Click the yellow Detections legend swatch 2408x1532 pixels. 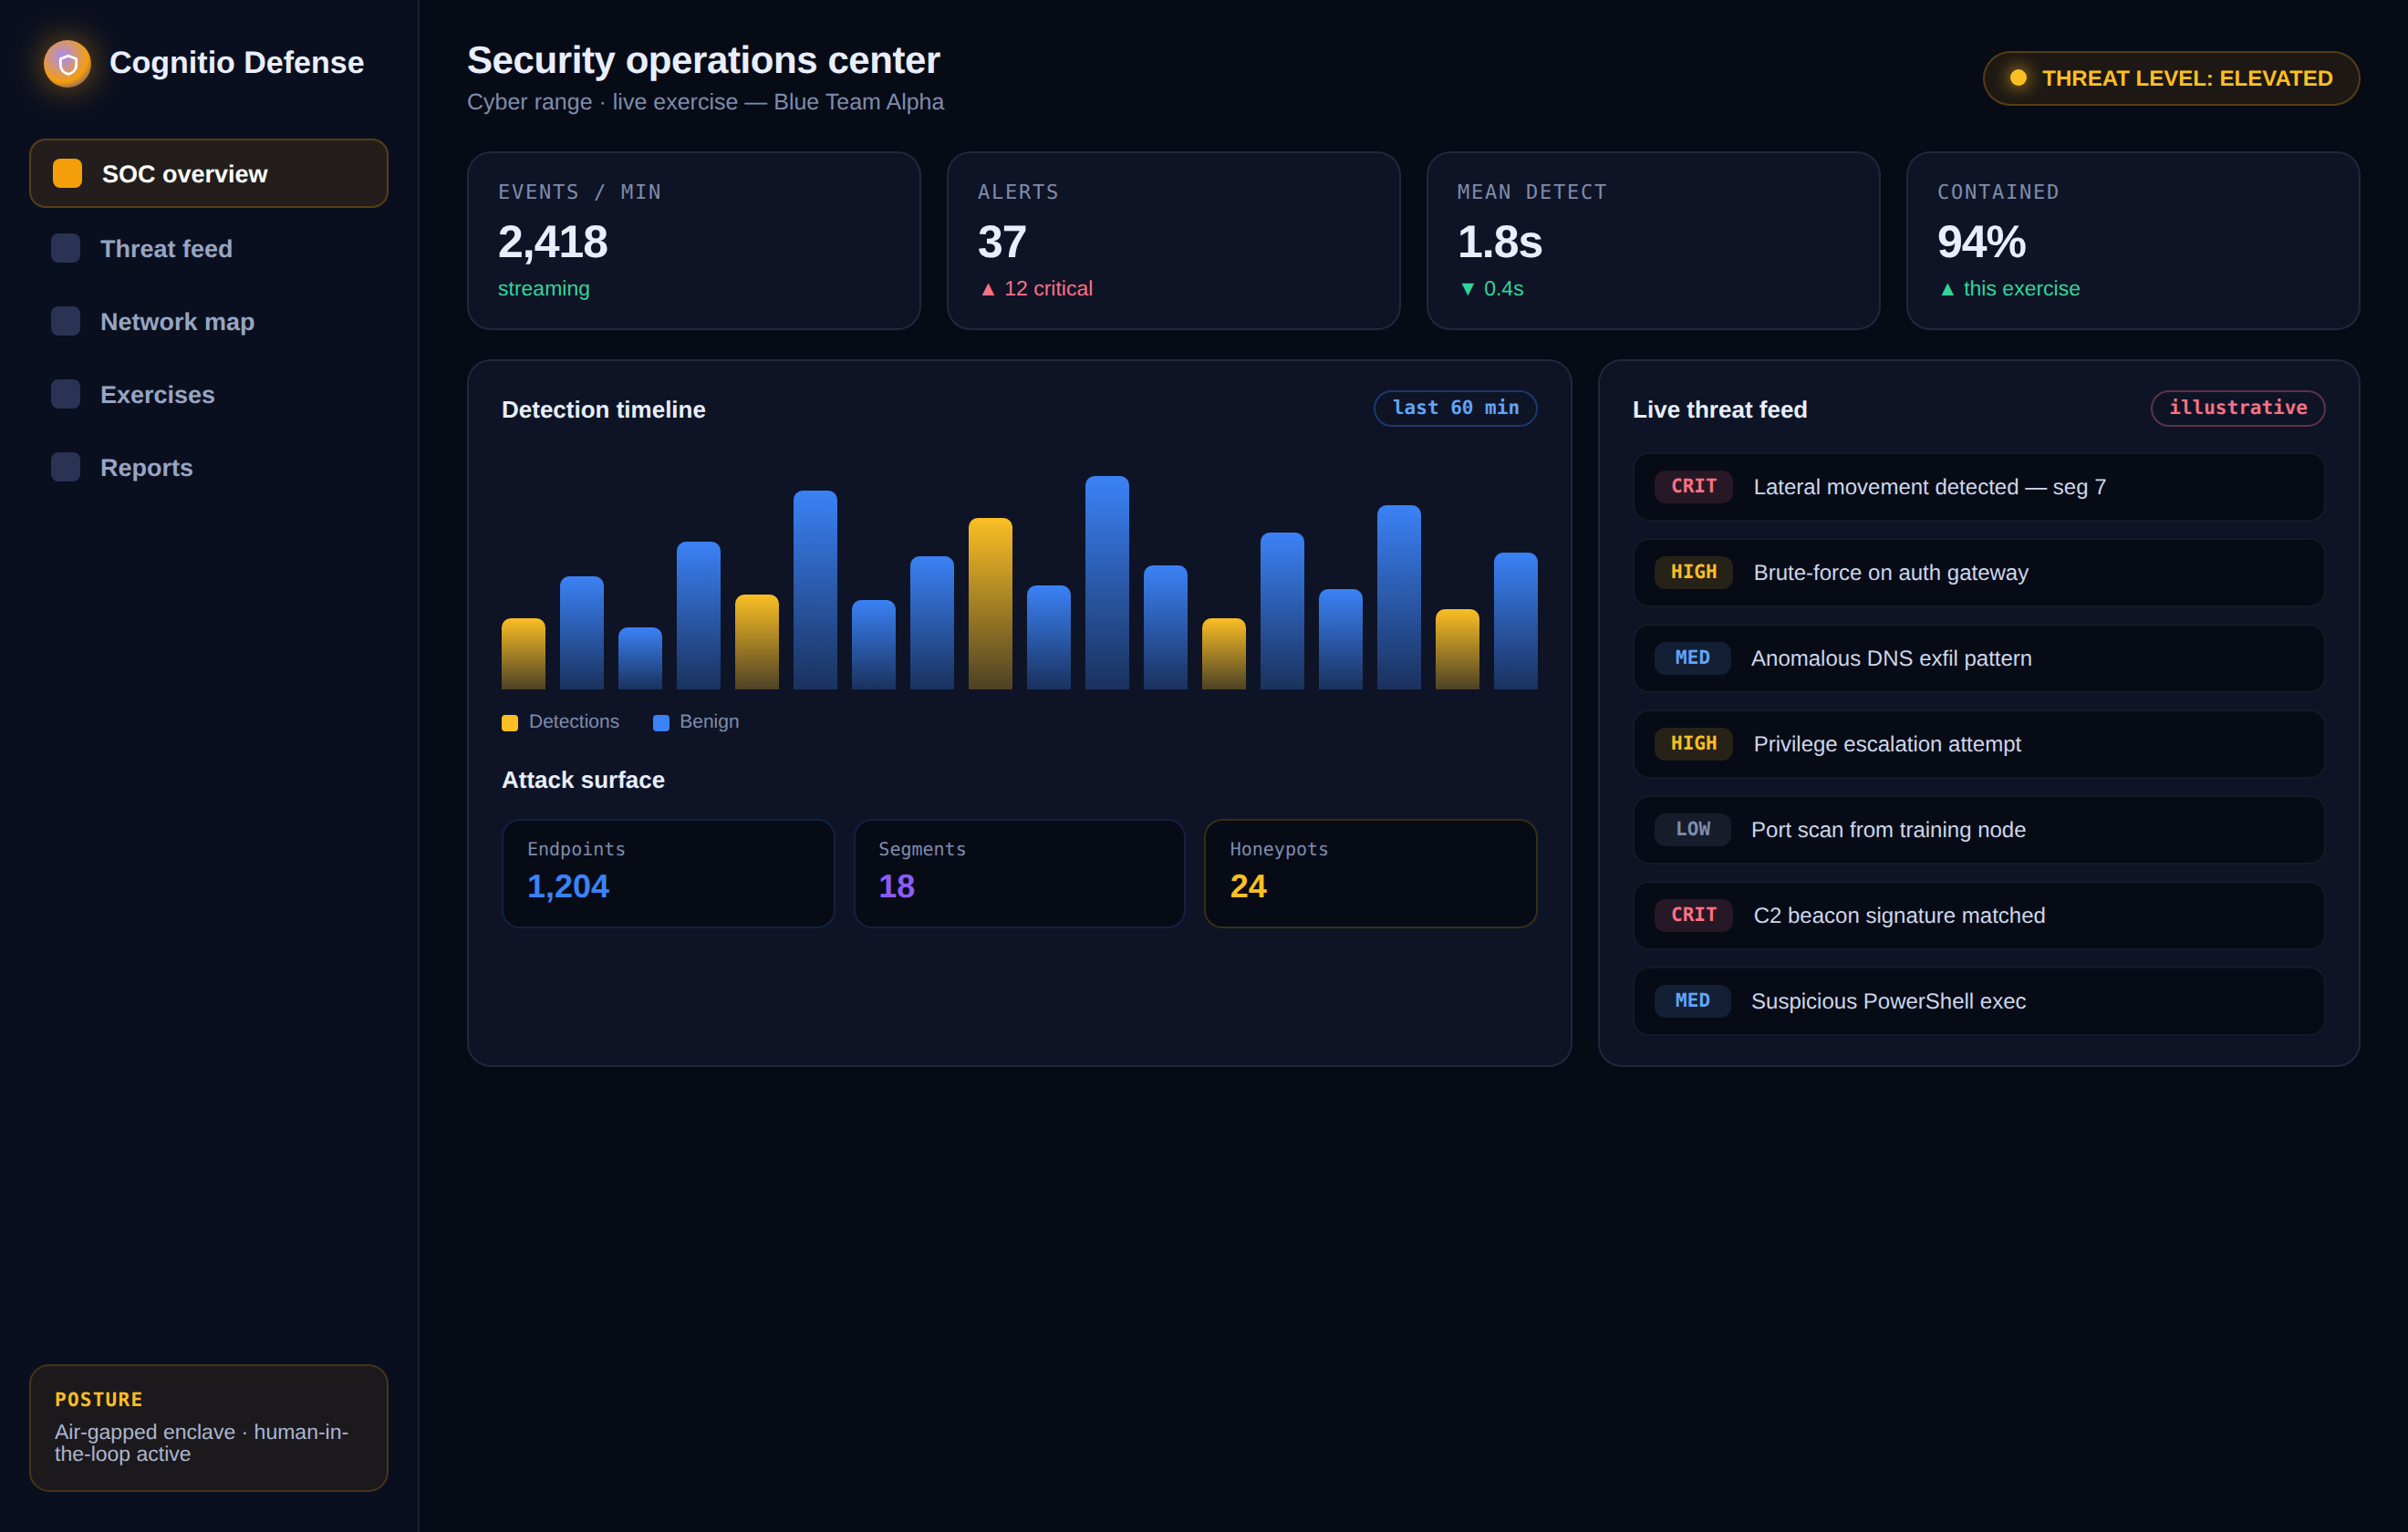510,723
